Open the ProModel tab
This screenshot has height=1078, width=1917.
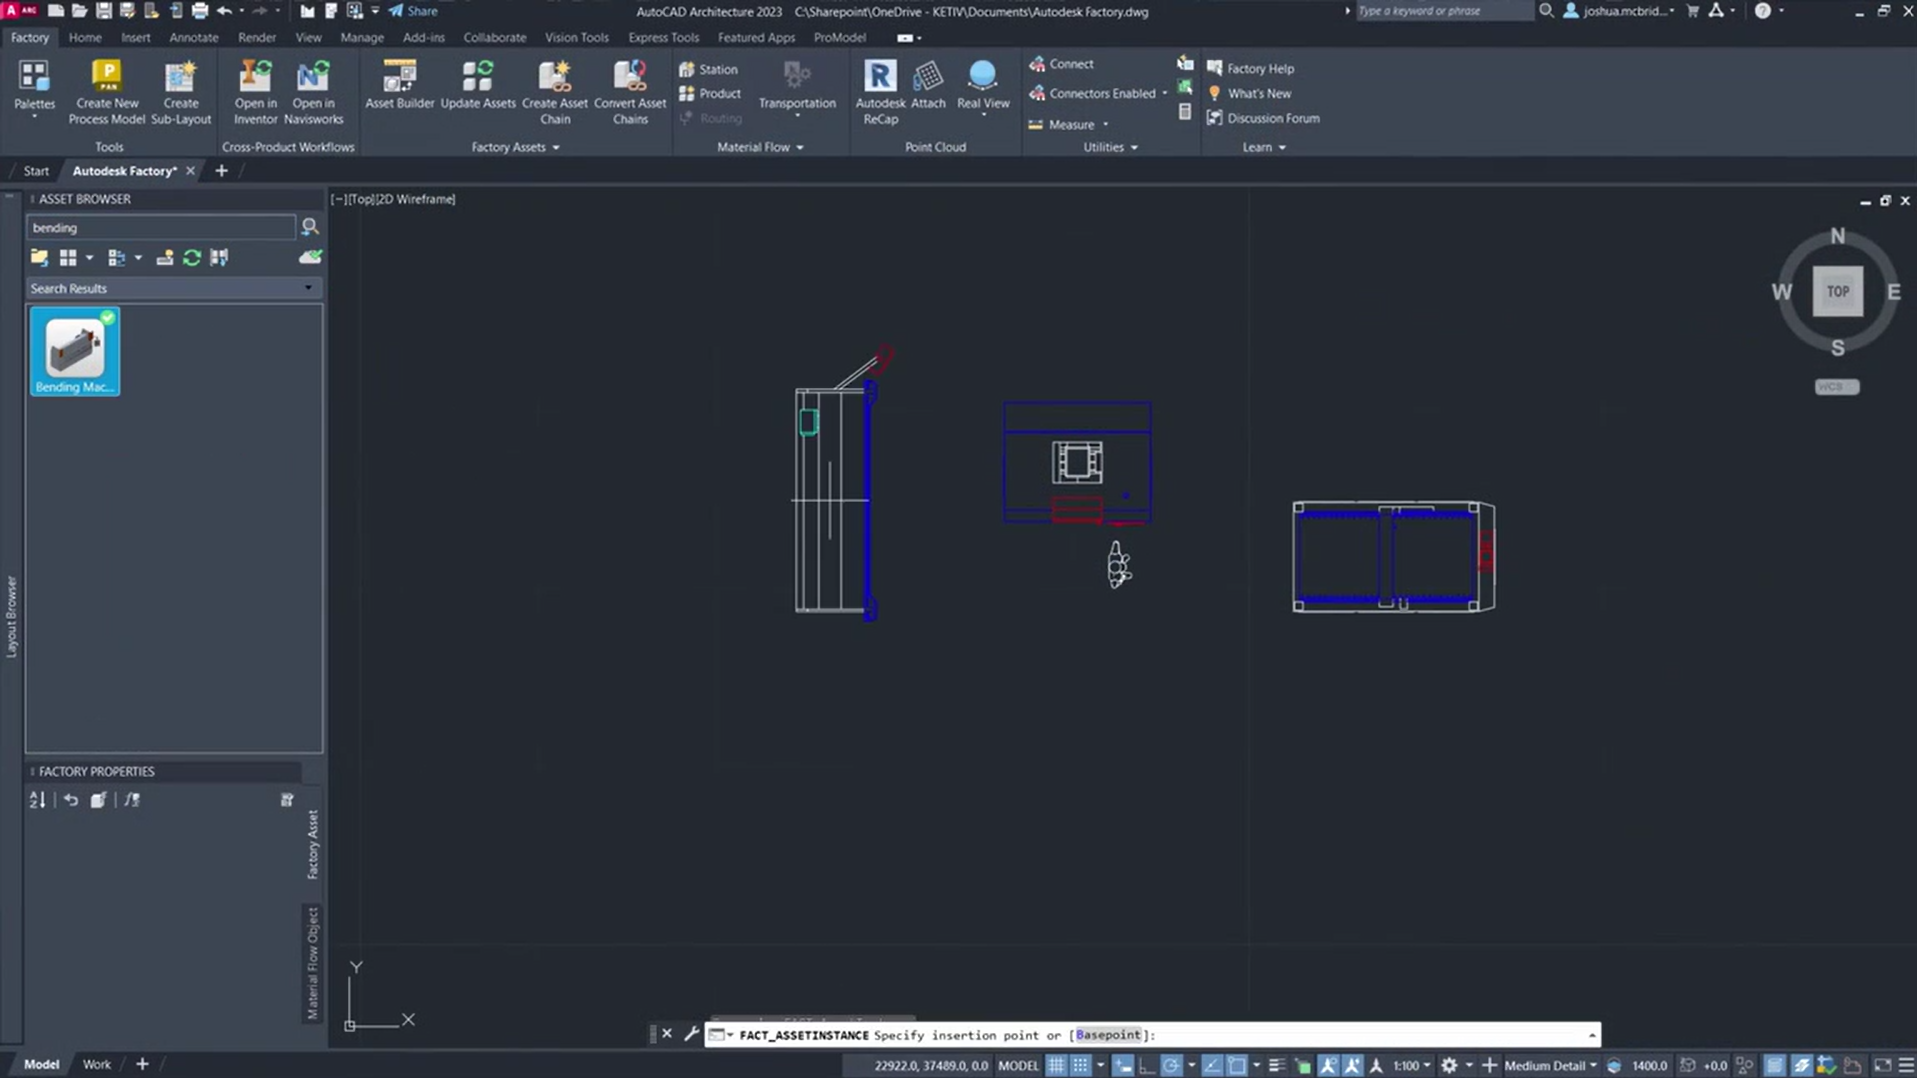coord(839,37)
